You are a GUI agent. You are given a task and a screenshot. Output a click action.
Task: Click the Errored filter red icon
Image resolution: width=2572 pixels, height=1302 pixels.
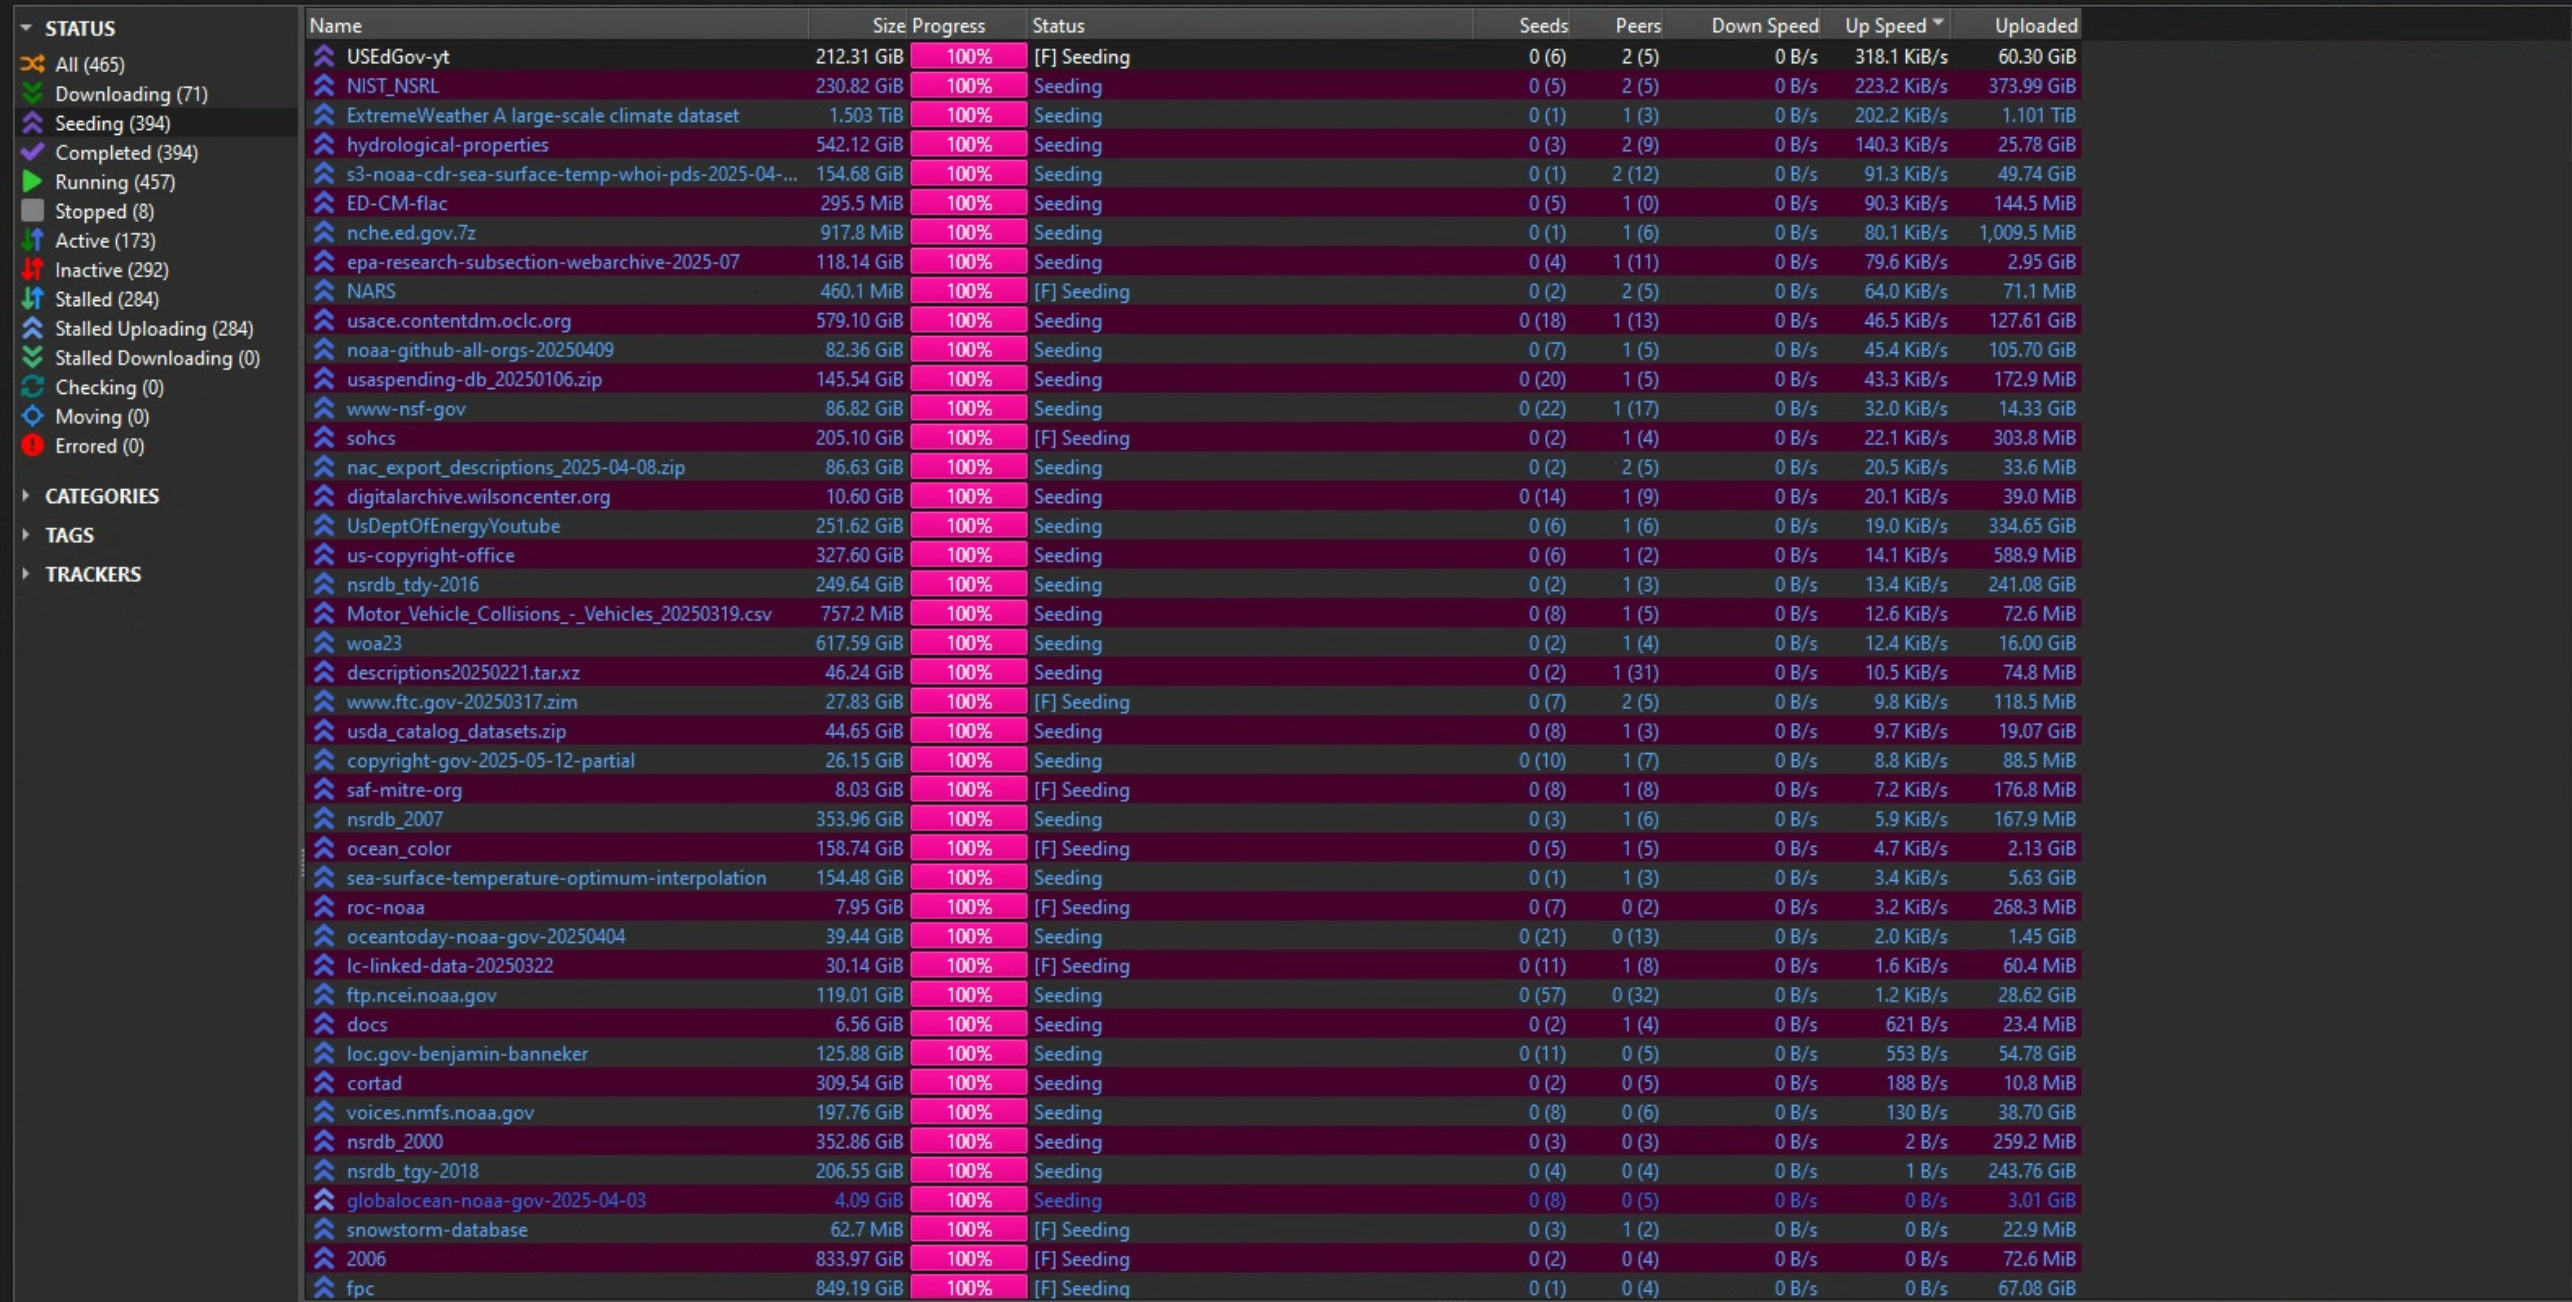[32, 445]
